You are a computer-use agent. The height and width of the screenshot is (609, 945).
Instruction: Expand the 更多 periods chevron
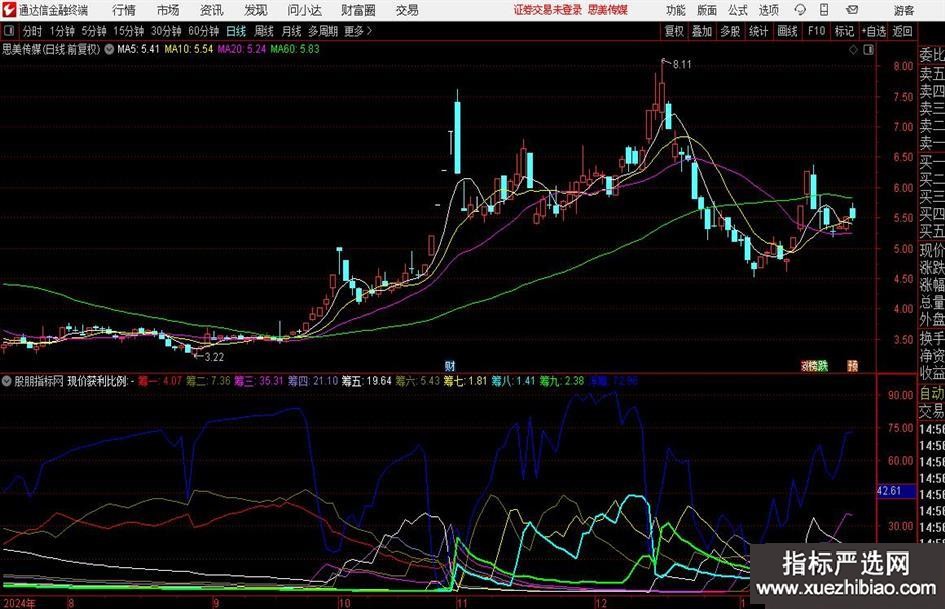369,31
